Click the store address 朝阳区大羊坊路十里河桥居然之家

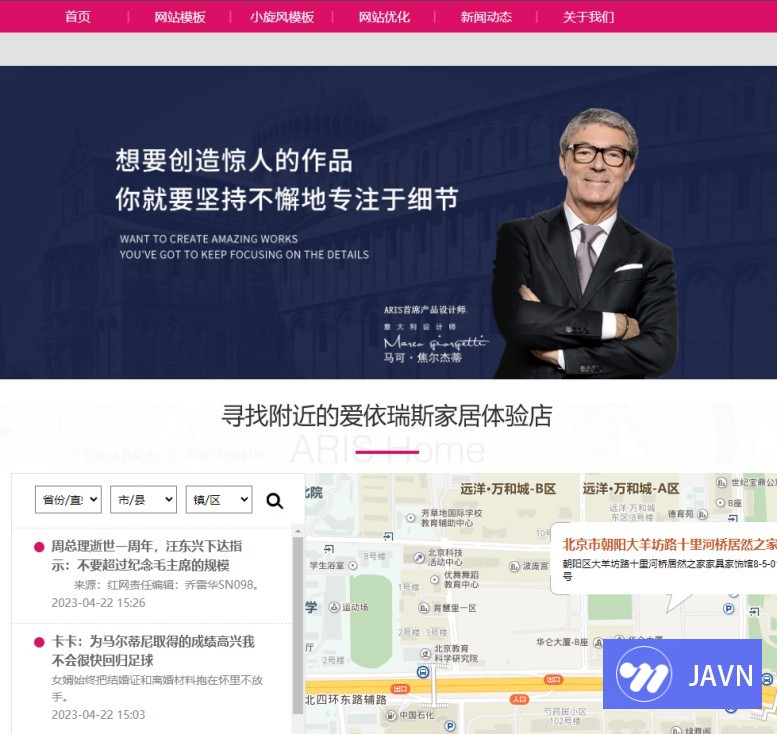tap(669, 569)
